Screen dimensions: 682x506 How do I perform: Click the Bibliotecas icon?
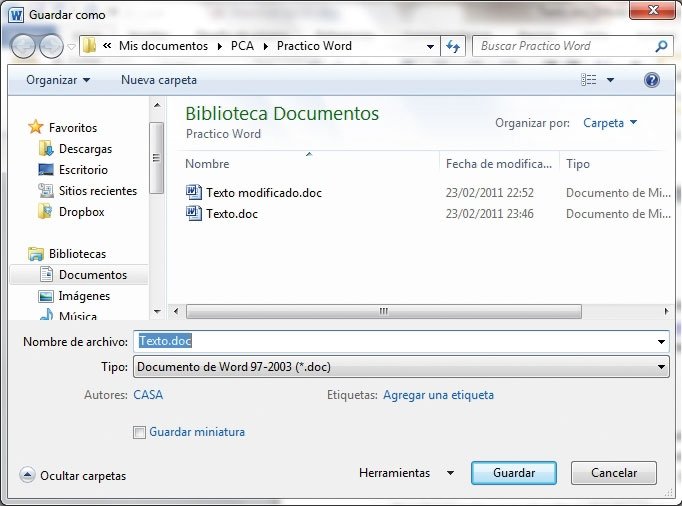click(x=36, y=254)
